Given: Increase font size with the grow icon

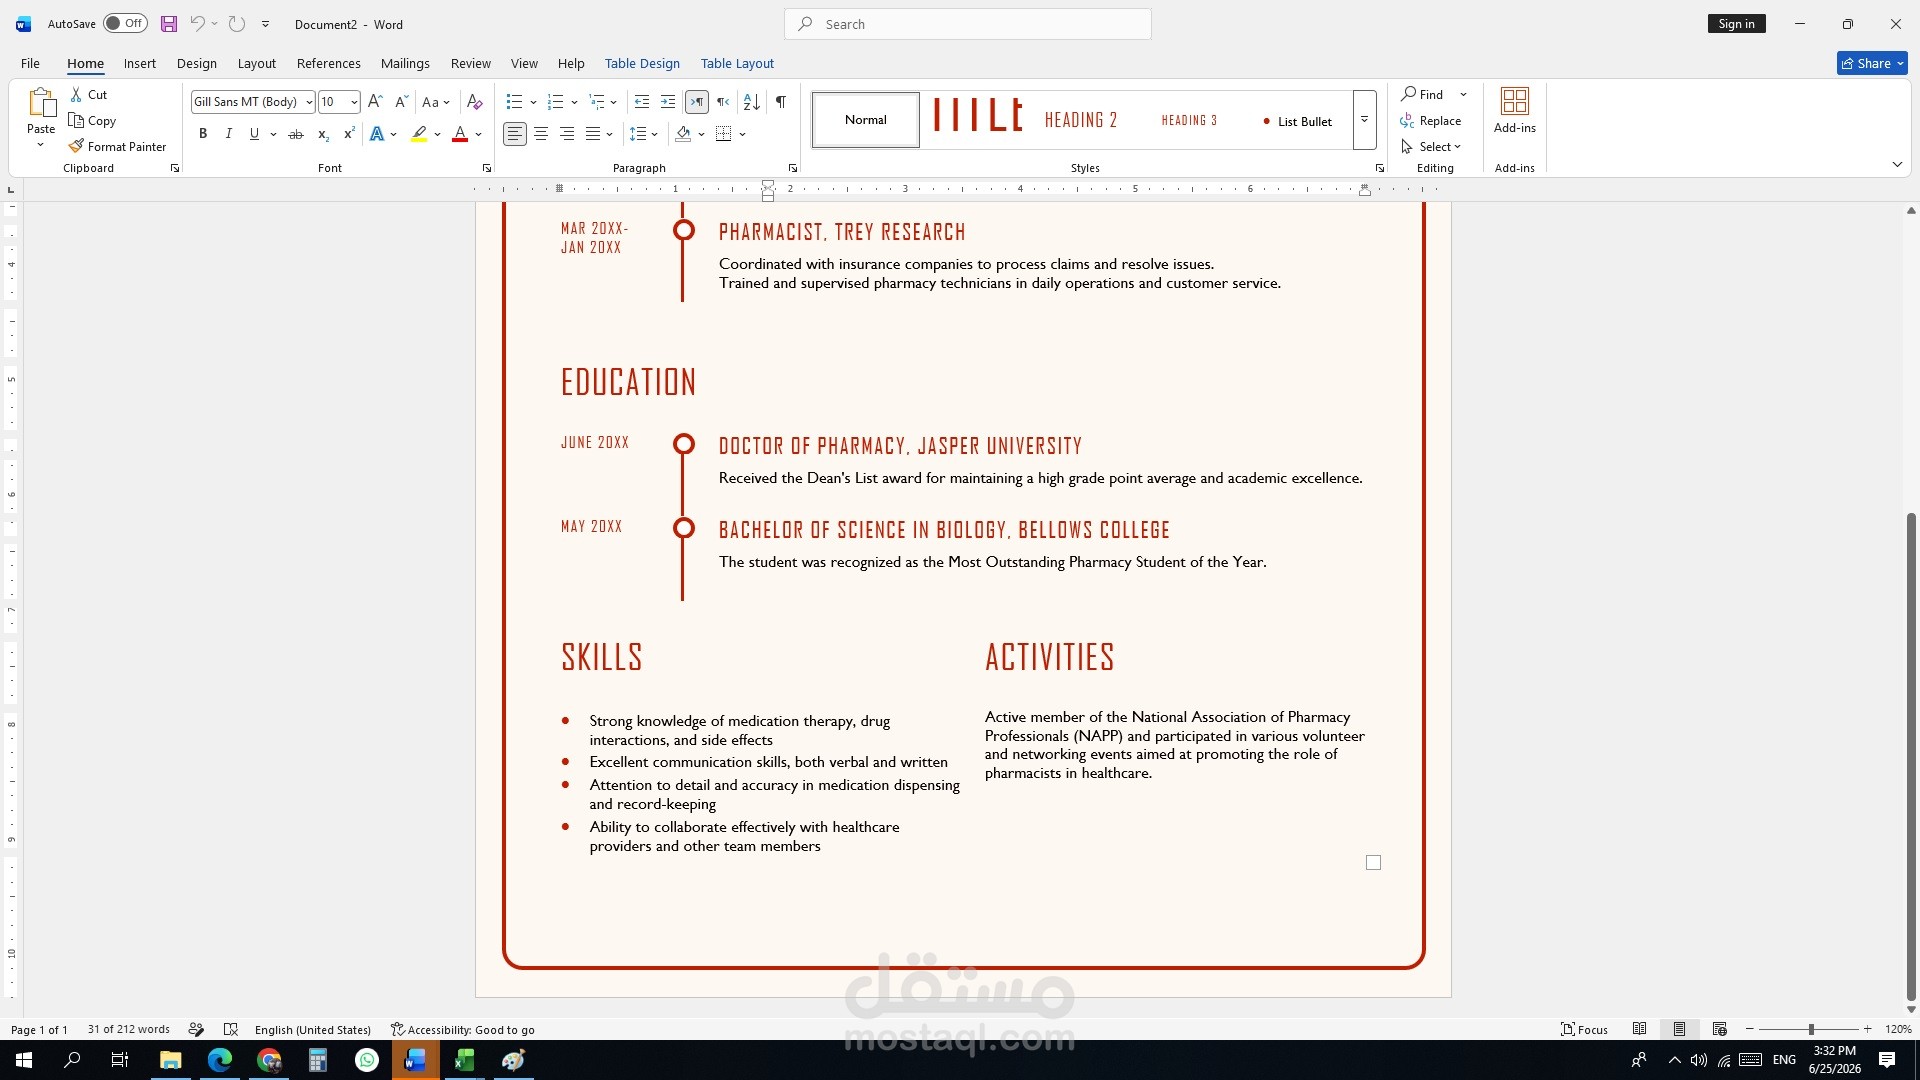Looking at the screenshot, I should (x=375, y=101).
